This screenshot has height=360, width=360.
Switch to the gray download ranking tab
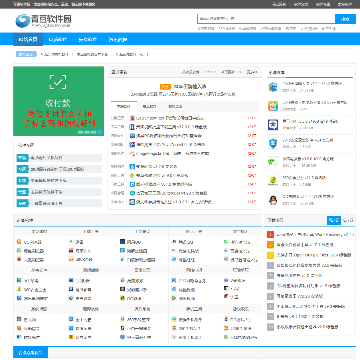point(348,220)
